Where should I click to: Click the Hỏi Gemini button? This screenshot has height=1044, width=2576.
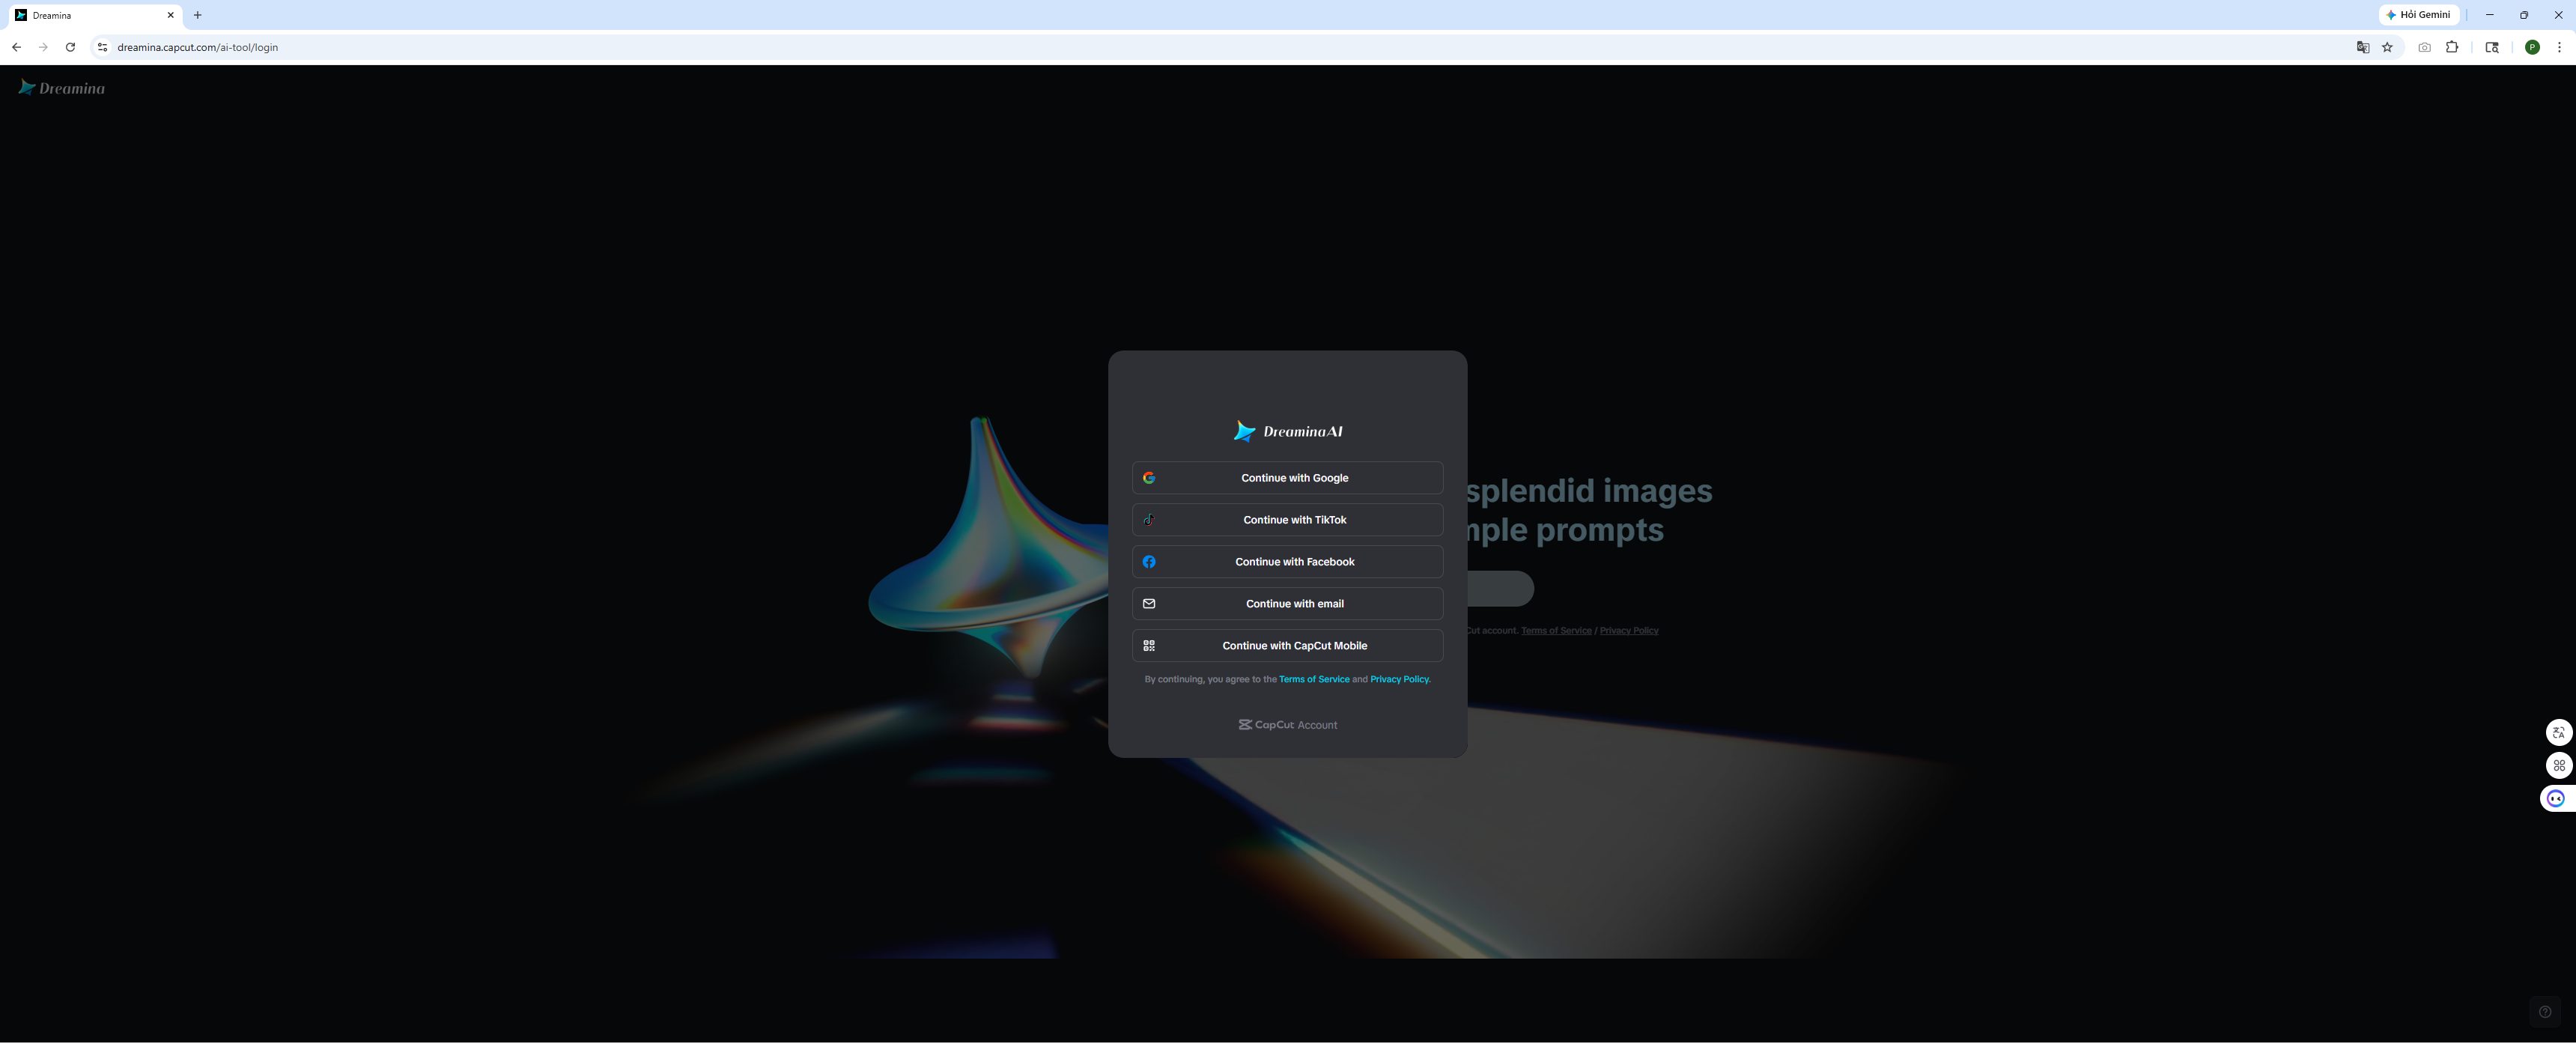tap(2418, 15)
